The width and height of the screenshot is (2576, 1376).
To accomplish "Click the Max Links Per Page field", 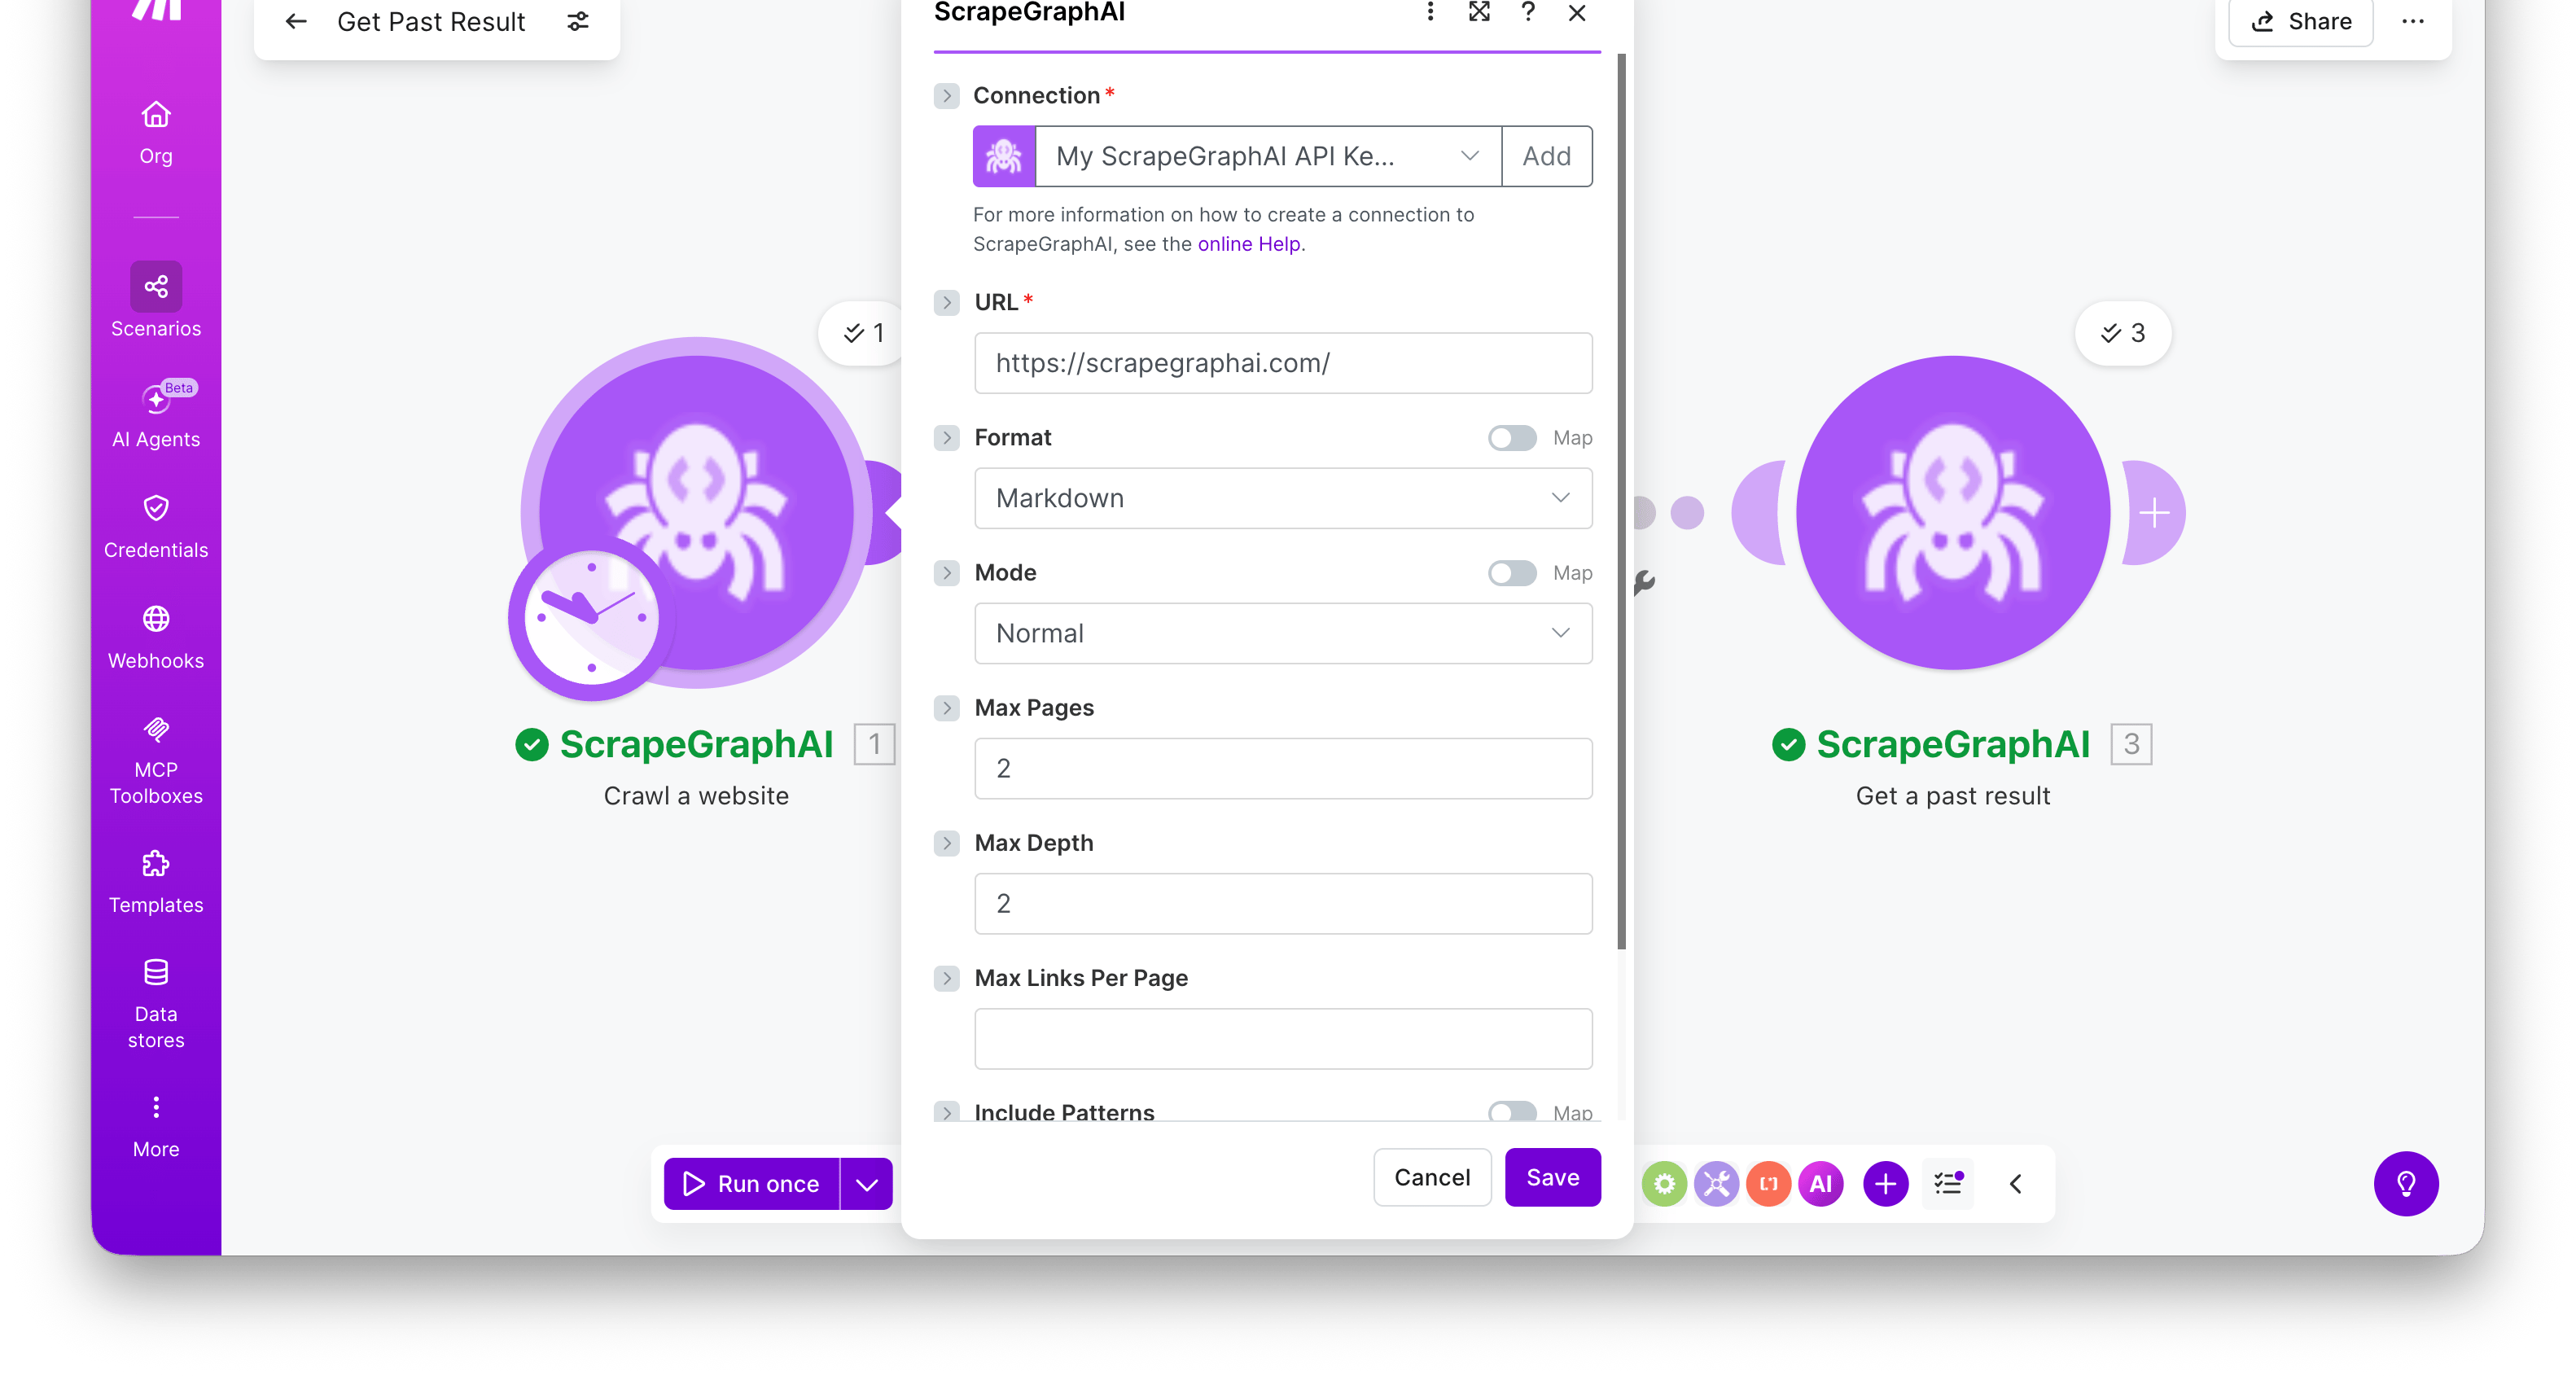I will [1283, 1038].
